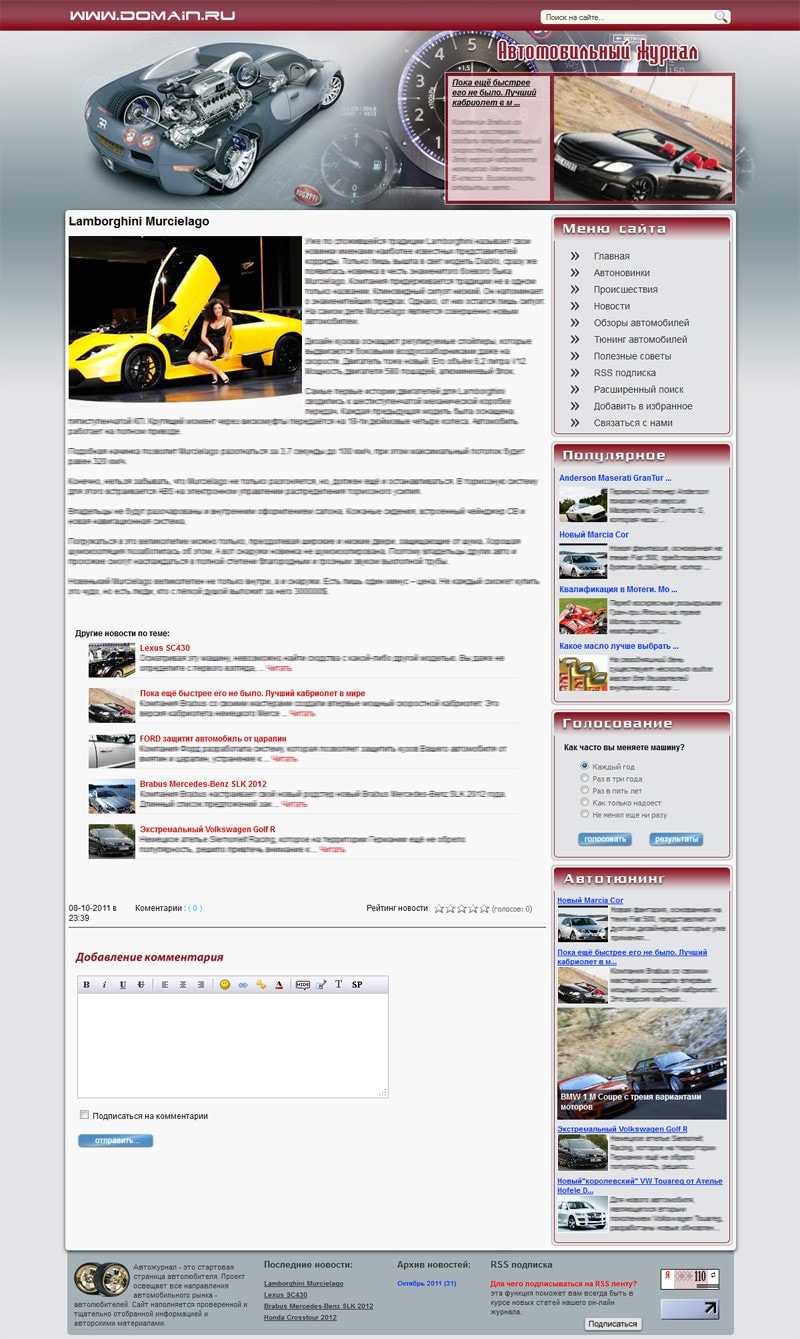
Task: Open Связаться с нами menu item
Action: (633, 423)
